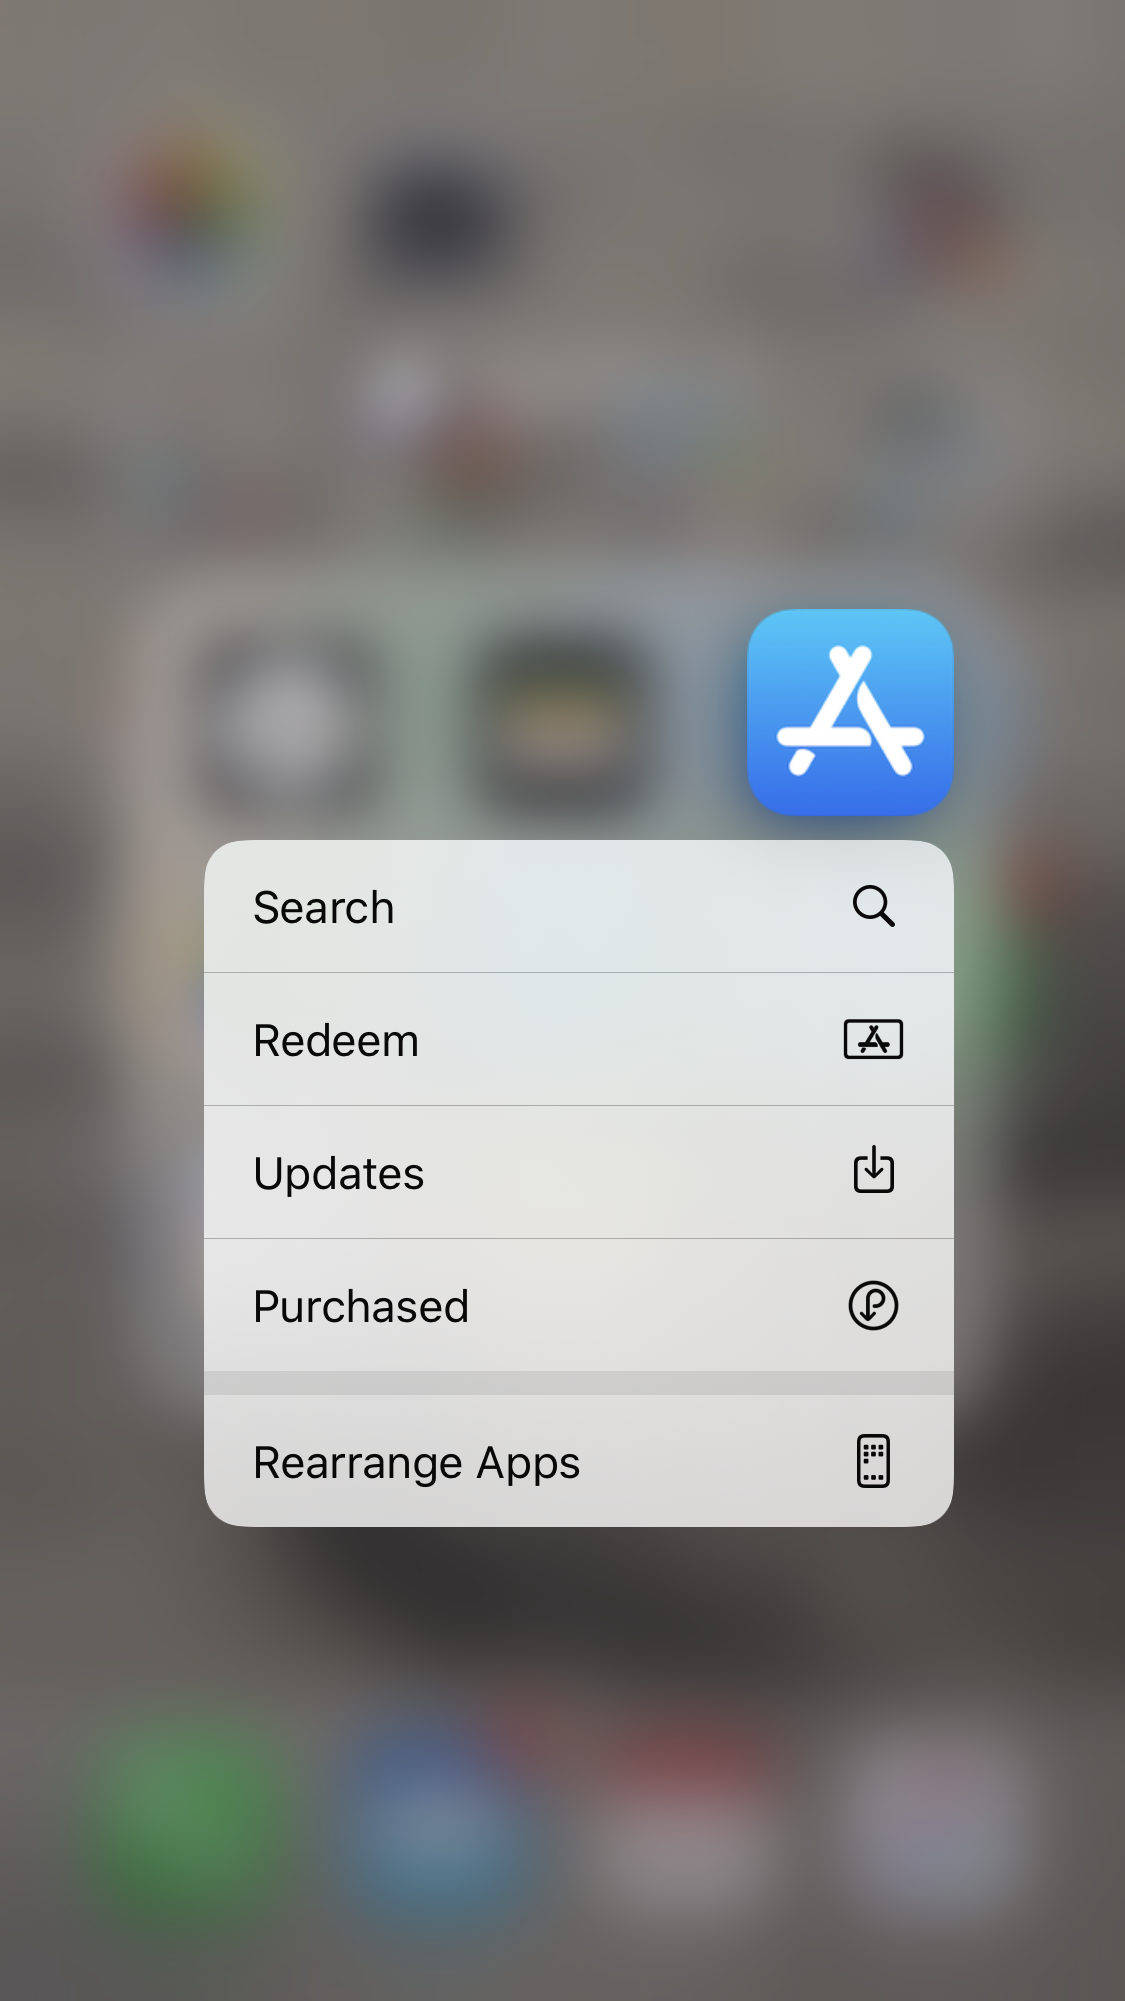The height and width of the screenshot is (2001, 1125).
Task: Open Updates from the App Store menu
Action: pyautogui.click(x=579, y=1172)
